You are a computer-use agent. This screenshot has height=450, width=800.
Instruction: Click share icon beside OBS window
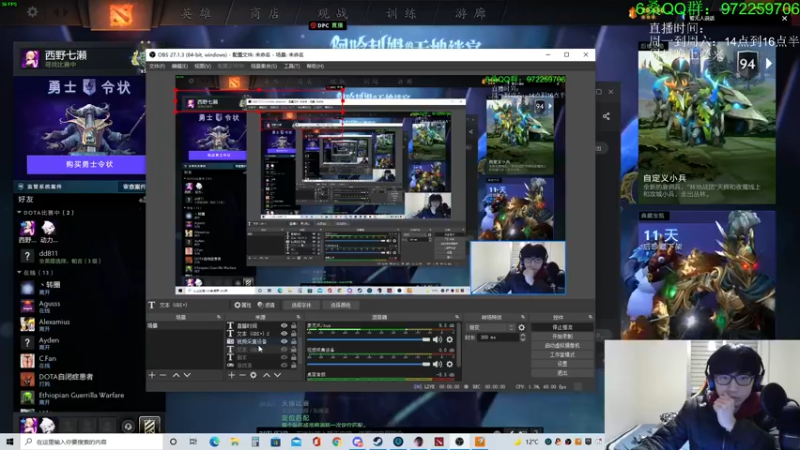tap(606, 116)
